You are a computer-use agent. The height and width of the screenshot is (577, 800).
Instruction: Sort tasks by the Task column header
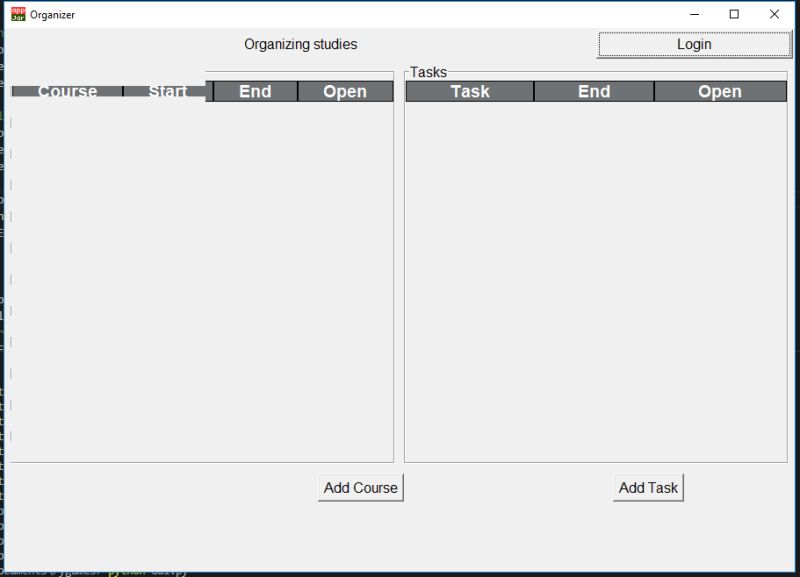pyautogui.click(x=469, y=91)
